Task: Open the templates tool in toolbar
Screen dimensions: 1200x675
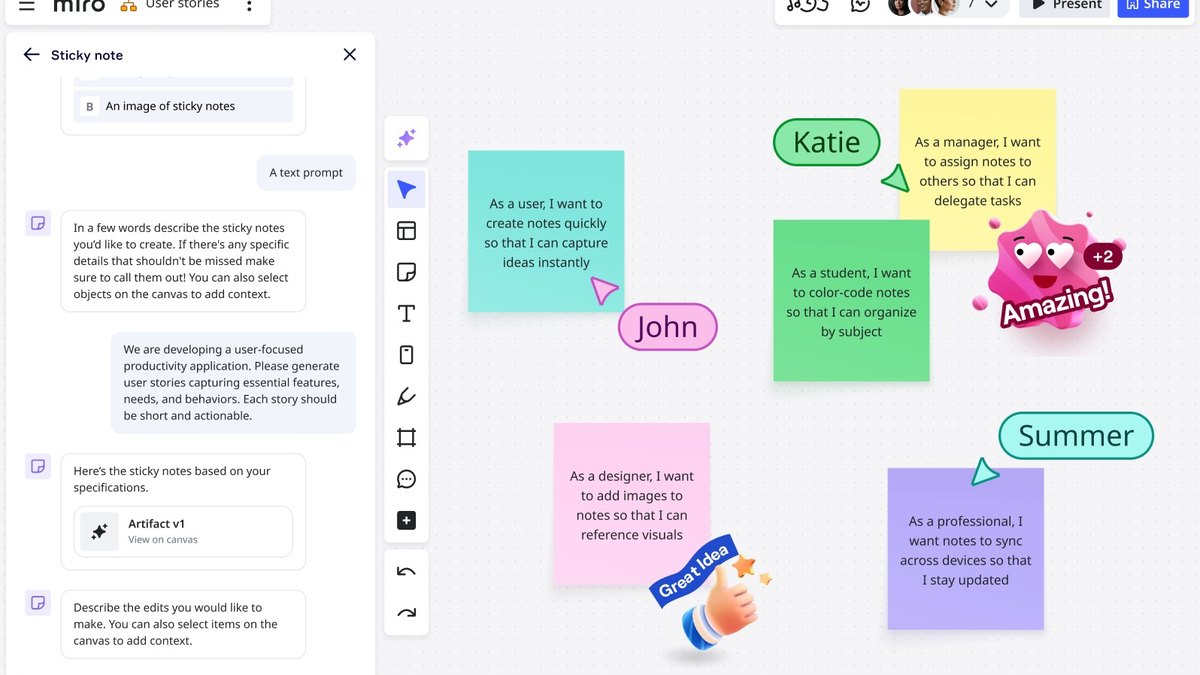Action: [406, 231]
